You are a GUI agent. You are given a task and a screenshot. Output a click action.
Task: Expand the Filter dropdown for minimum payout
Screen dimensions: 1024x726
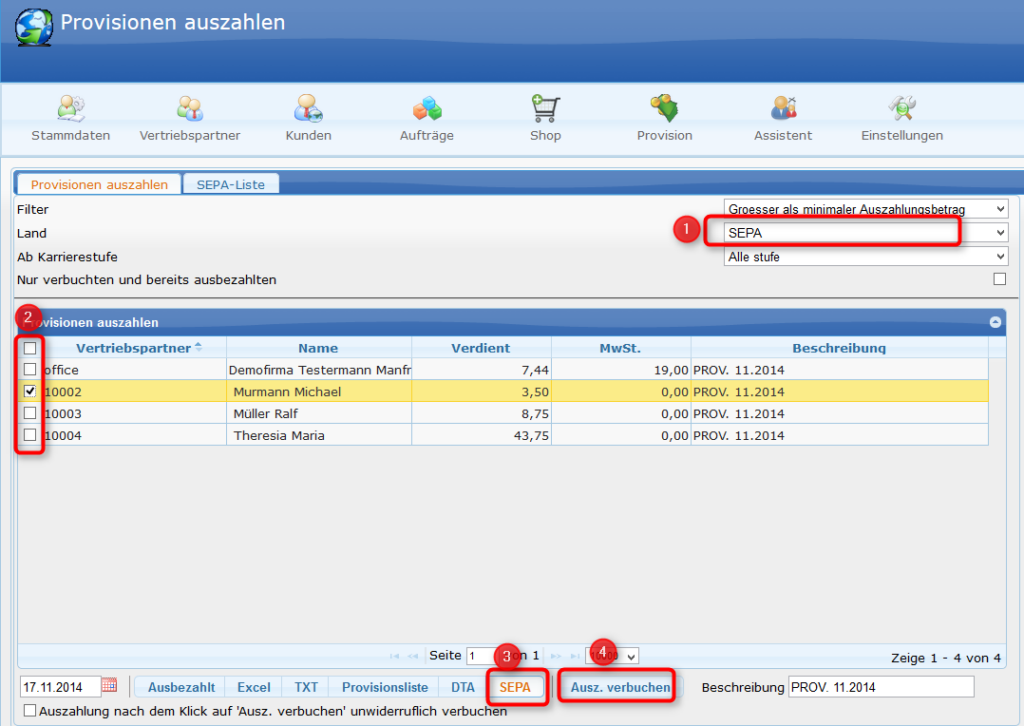pos(865,209)
